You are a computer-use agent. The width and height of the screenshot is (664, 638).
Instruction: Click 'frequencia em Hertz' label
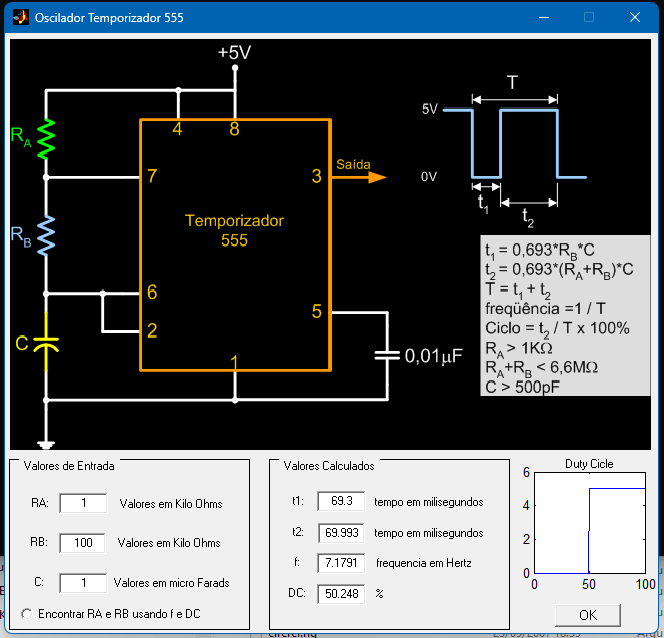pos(423,563)
